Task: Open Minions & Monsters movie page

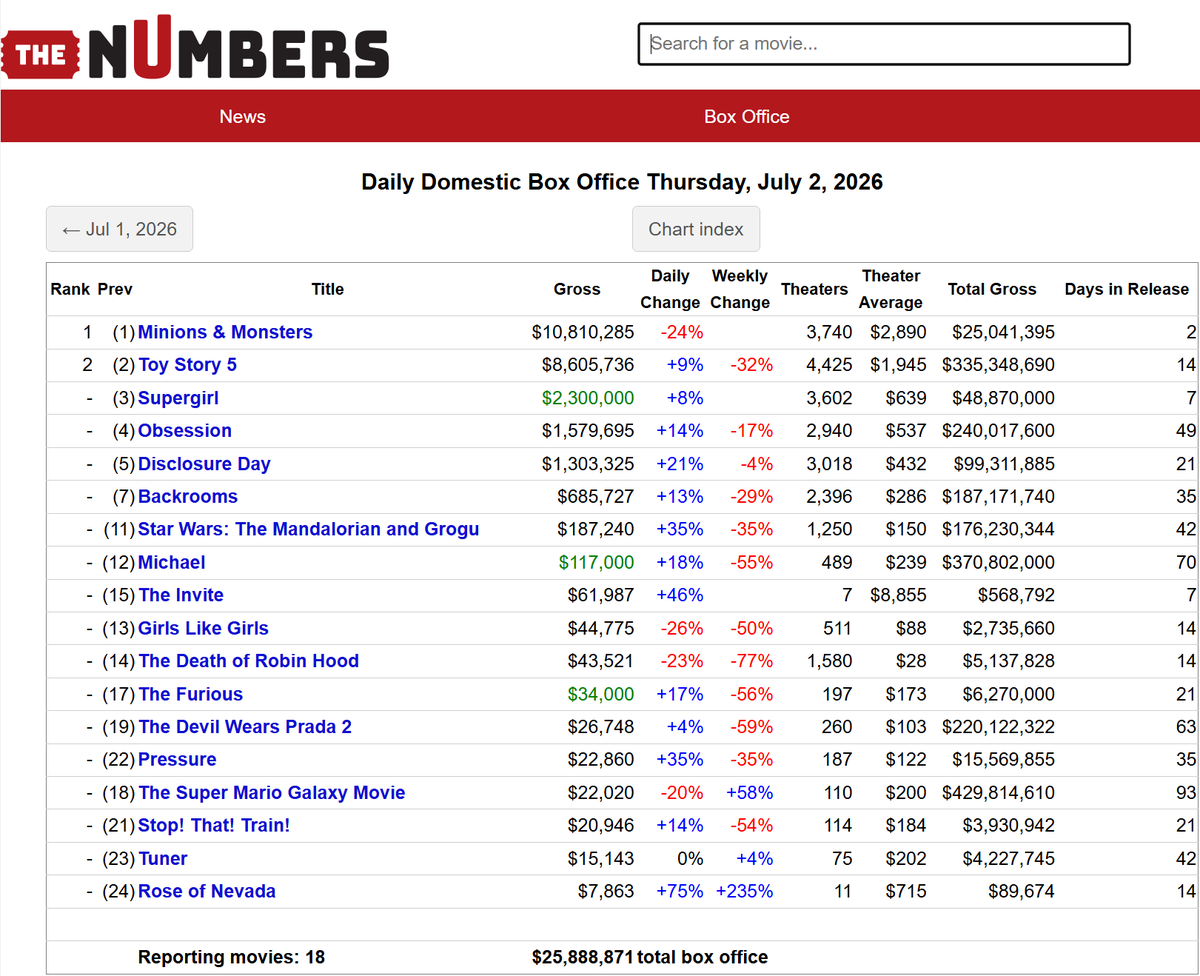Action: click(x=225, y=332)
